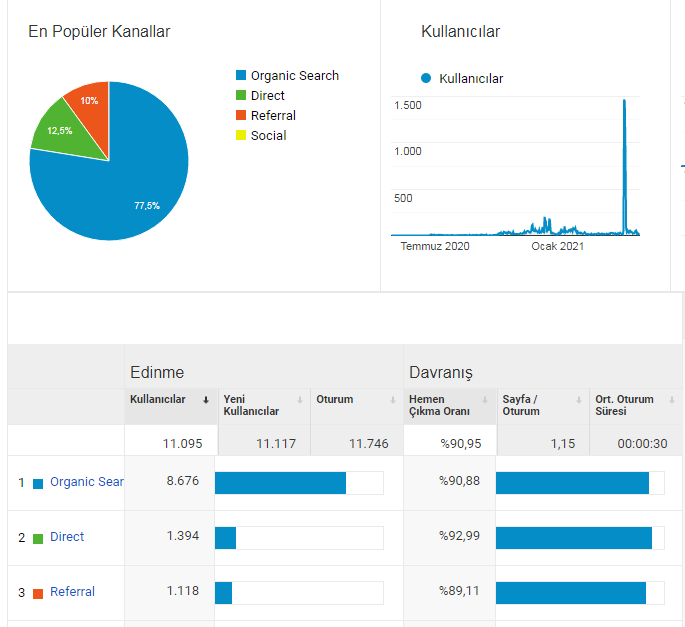Click the Temmuz 2020 axis label
The width and height of the screenshot is (685, 627).
point(435,246)
